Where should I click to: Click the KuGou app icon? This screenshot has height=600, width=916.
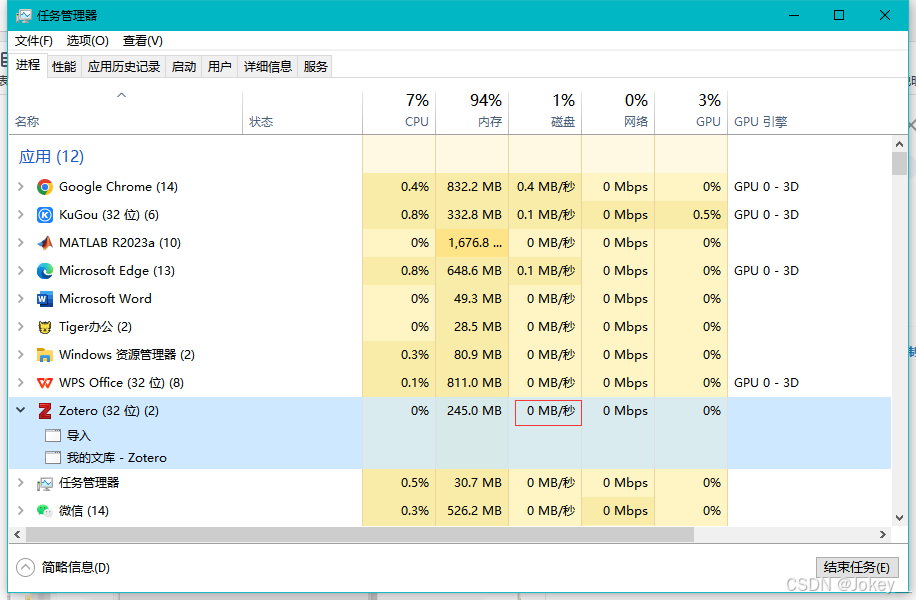pyautogui.click(x=44, y=215)
